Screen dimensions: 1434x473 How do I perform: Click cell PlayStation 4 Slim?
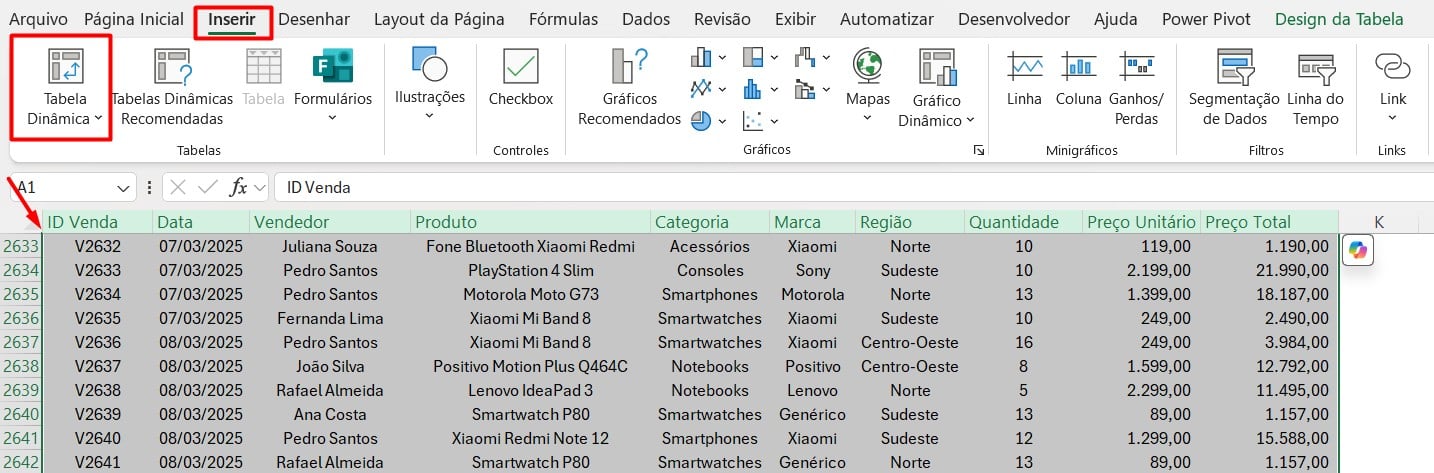tap(531, 270)
